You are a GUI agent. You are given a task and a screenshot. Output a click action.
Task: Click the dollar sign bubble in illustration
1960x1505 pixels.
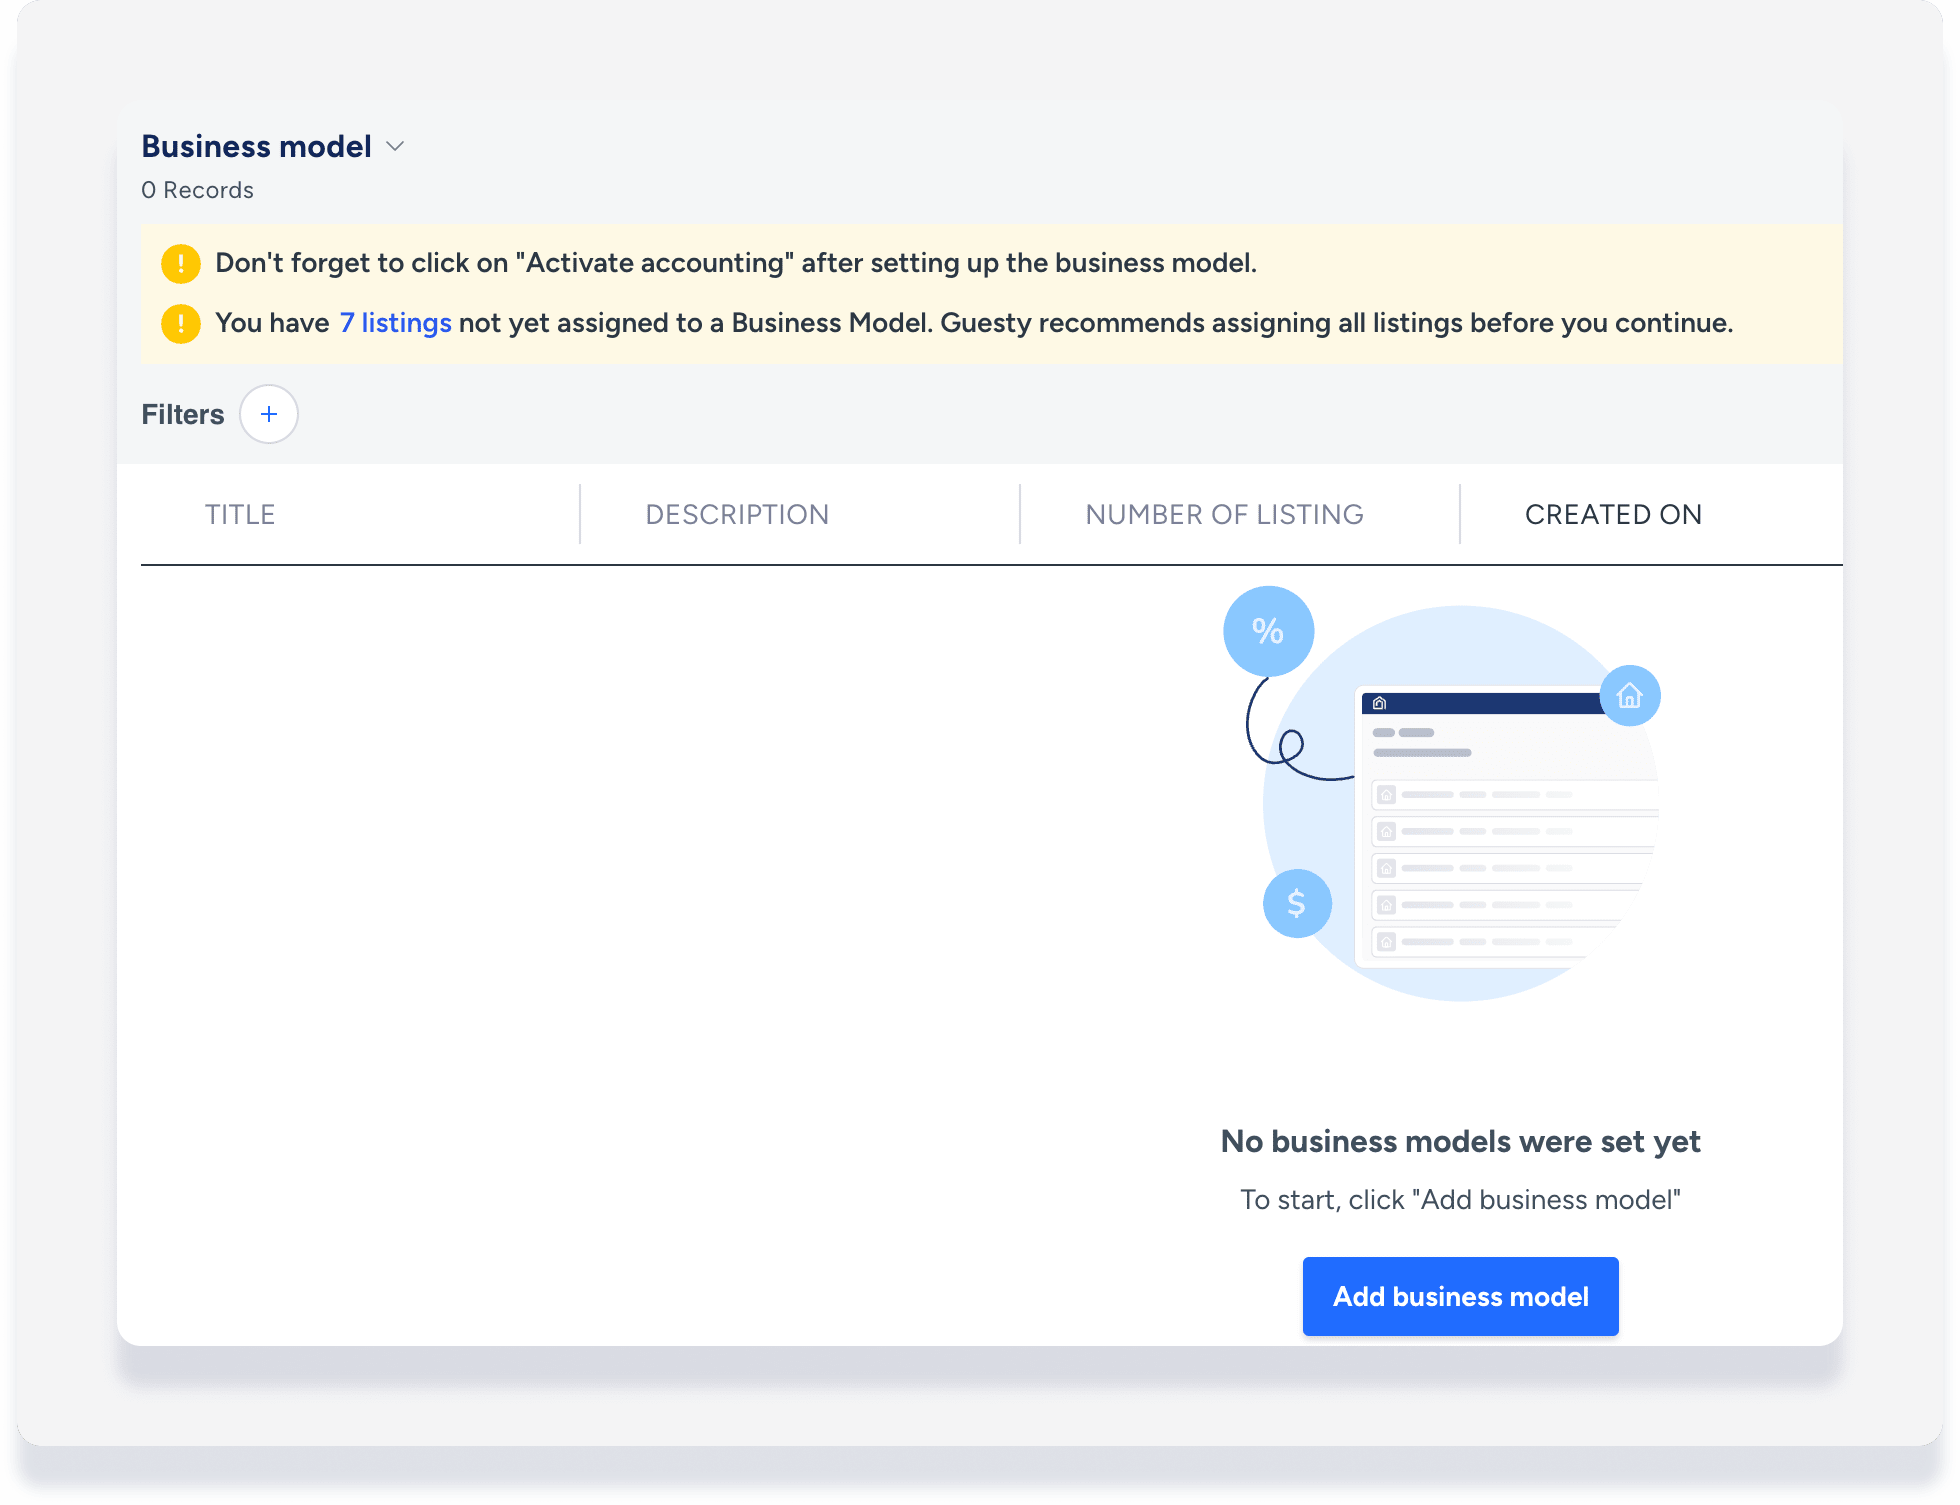pyautogui.click(x=1297, y=903)
